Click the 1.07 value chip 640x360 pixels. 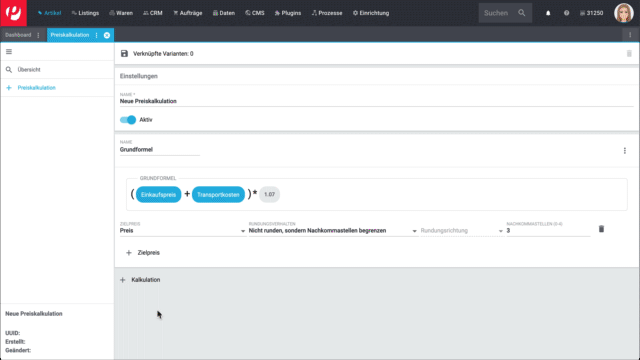[x=269, y=194]
